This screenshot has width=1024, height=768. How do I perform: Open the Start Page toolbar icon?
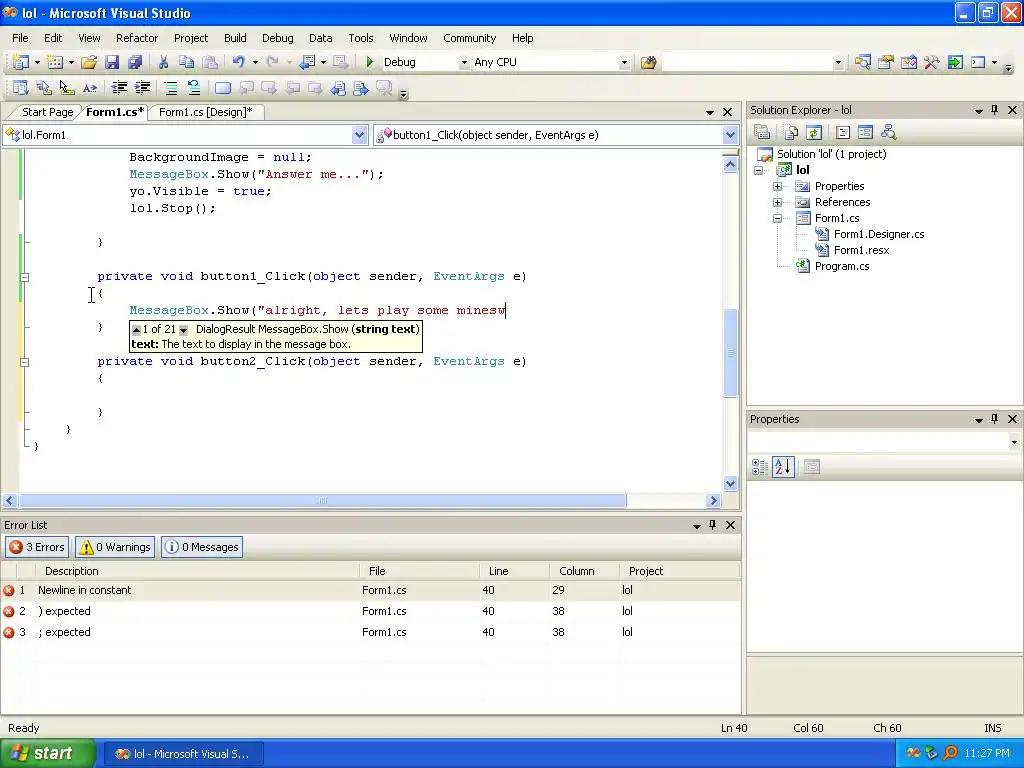(x=955, y=62)
